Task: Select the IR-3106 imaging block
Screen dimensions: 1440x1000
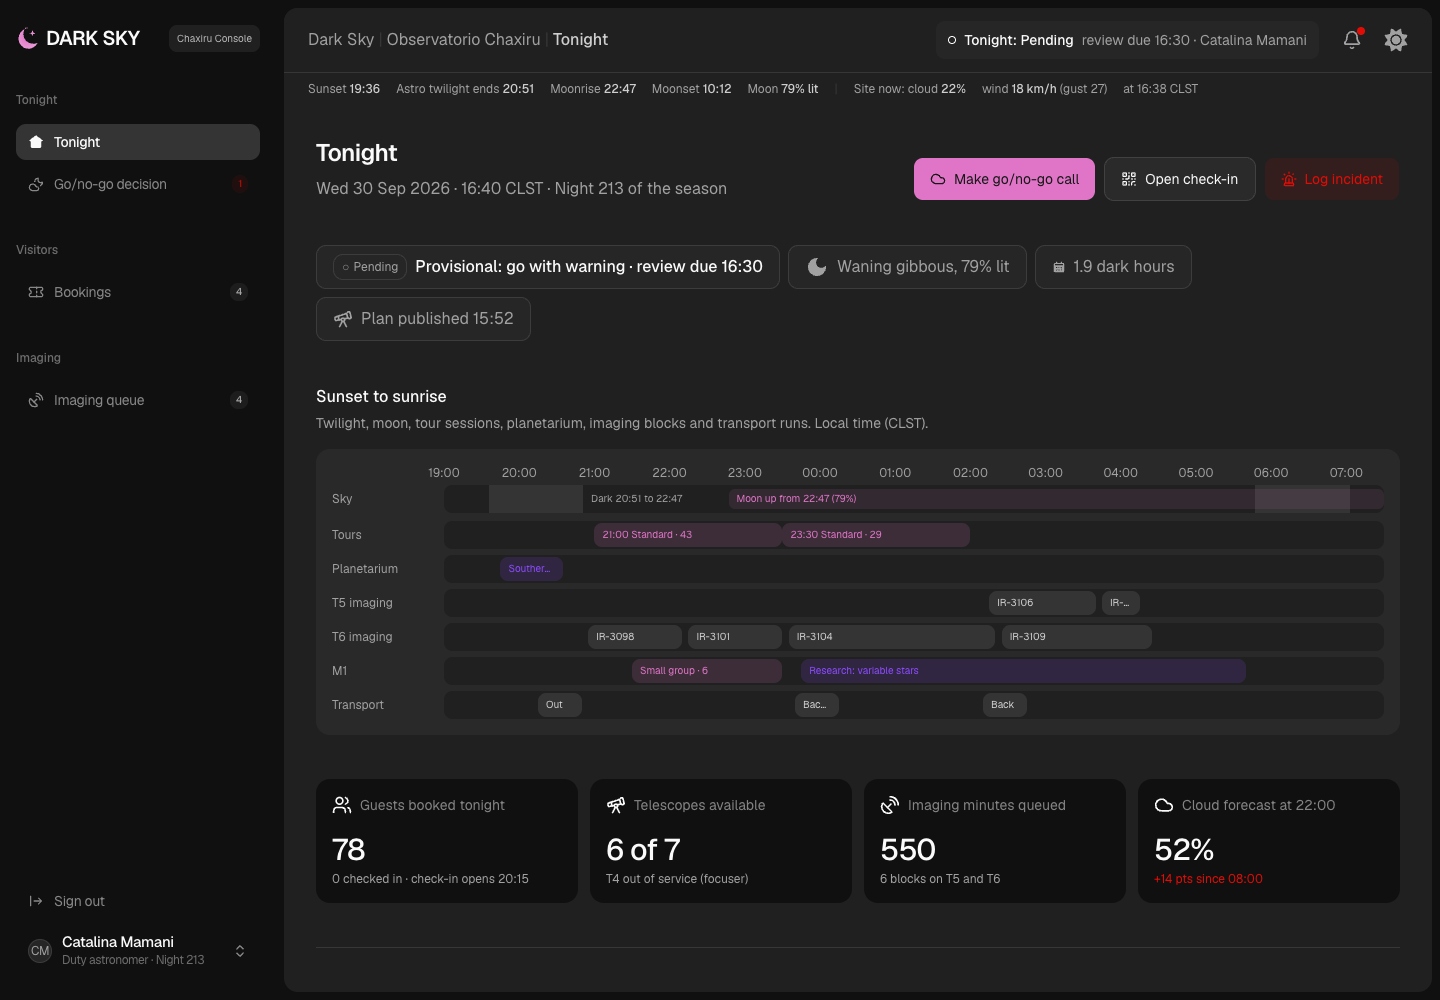Action: pyautogui.click(x=1042, y=603)
